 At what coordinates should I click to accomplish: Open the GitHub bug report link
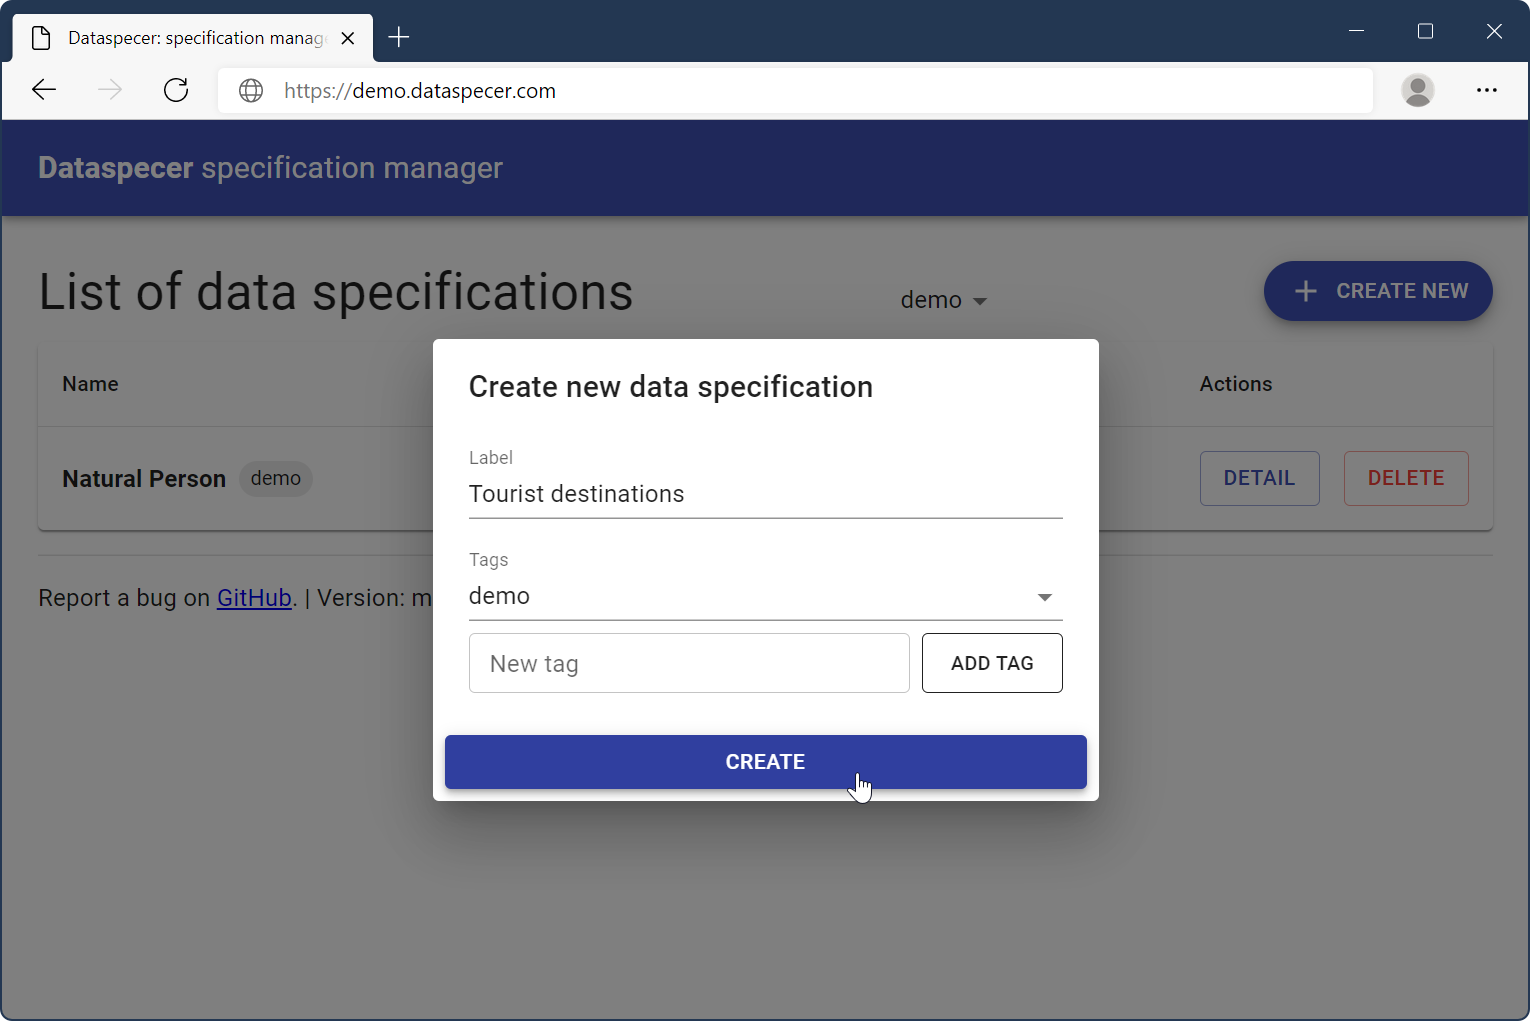(x=254, y=598)
